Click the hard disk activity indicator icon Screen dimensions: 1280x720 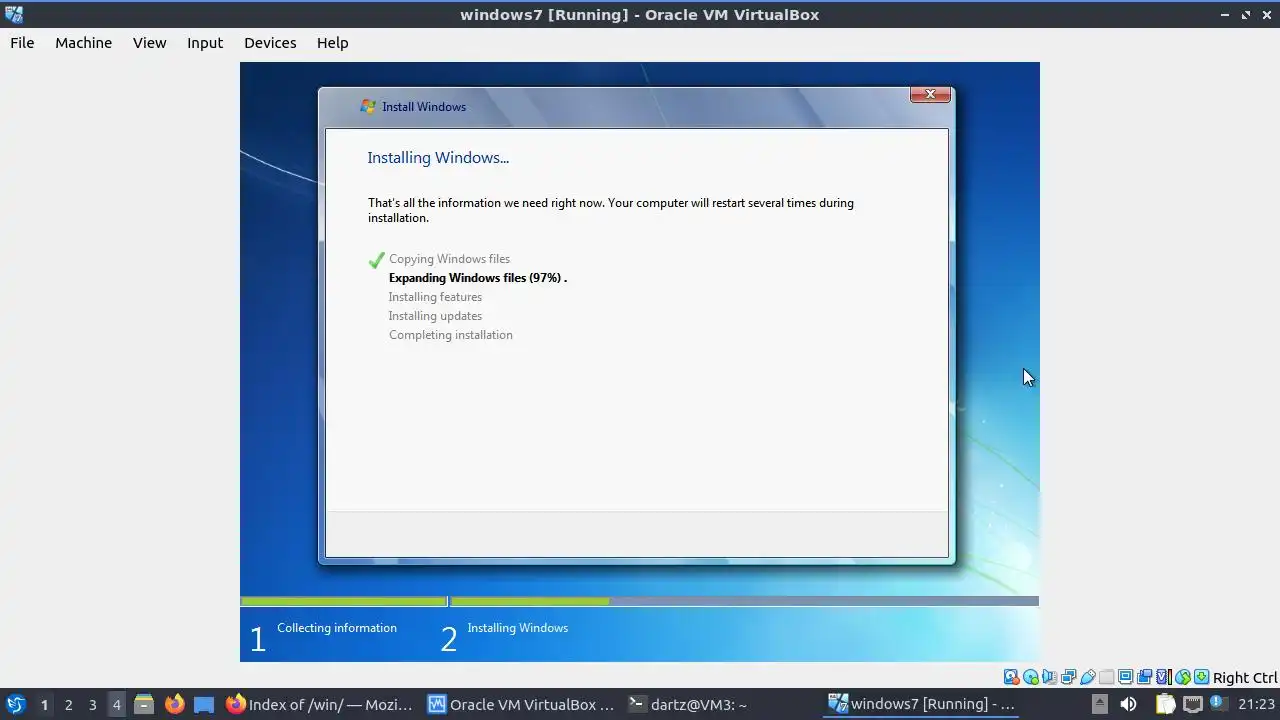coord(1011,677)
